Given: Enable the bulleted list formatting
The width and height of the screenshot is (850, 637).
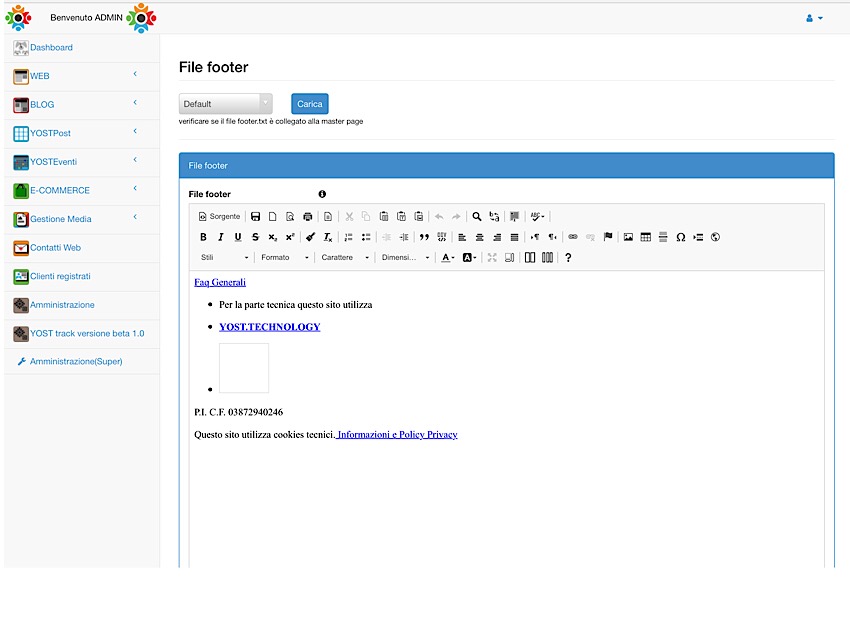Looking at the screenshot, I should click(368, 236).
